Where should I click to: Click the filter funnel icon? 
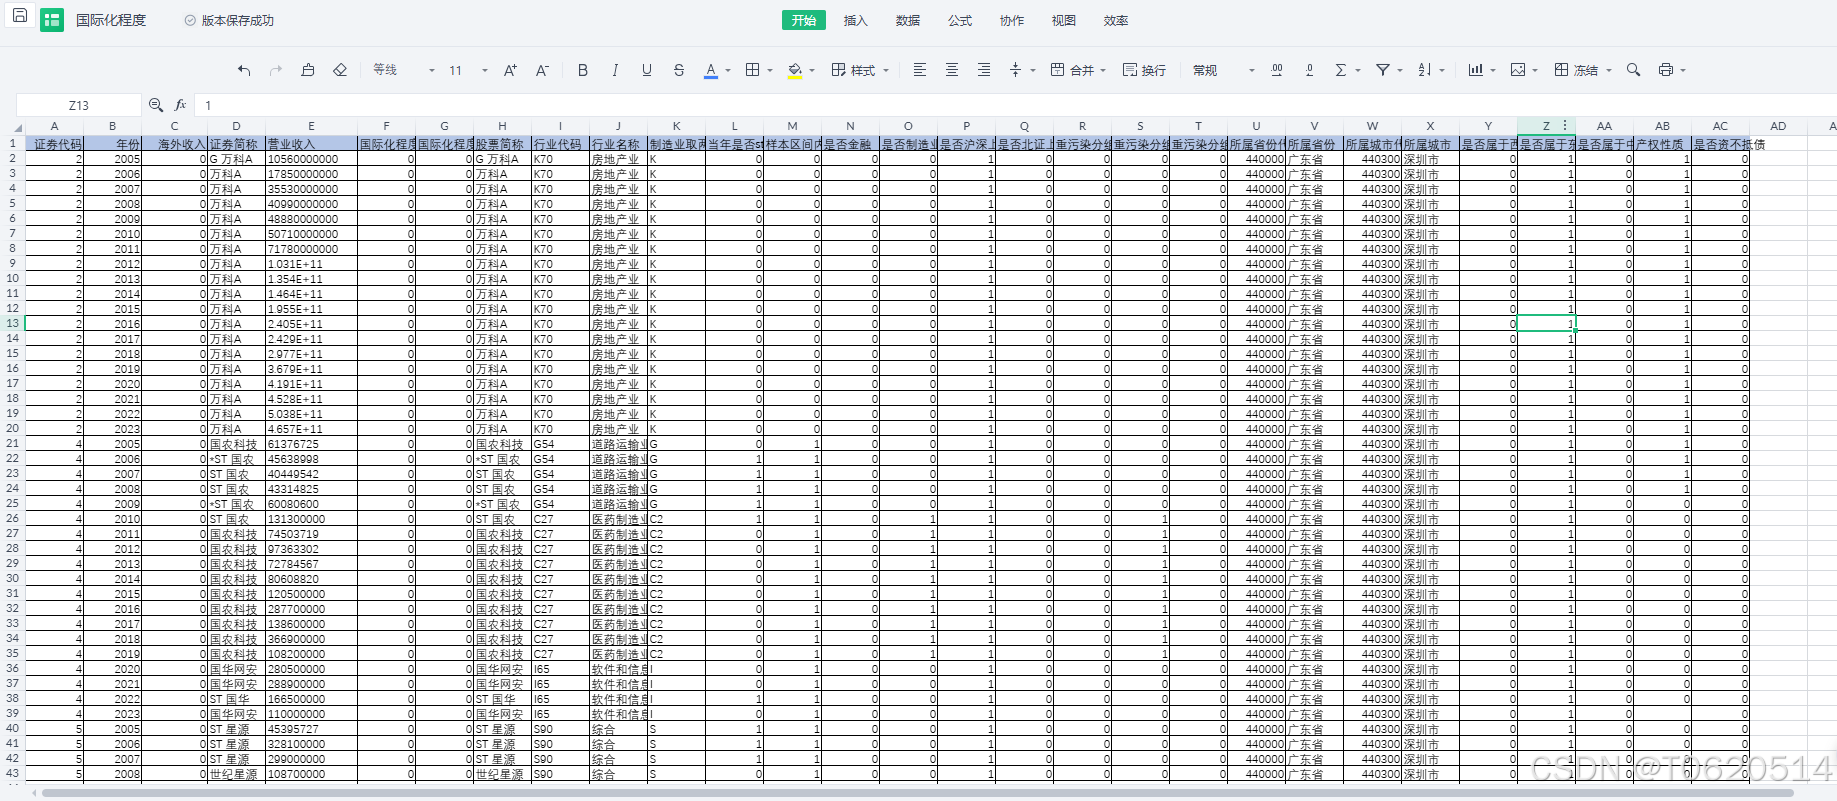[1383, 70]
